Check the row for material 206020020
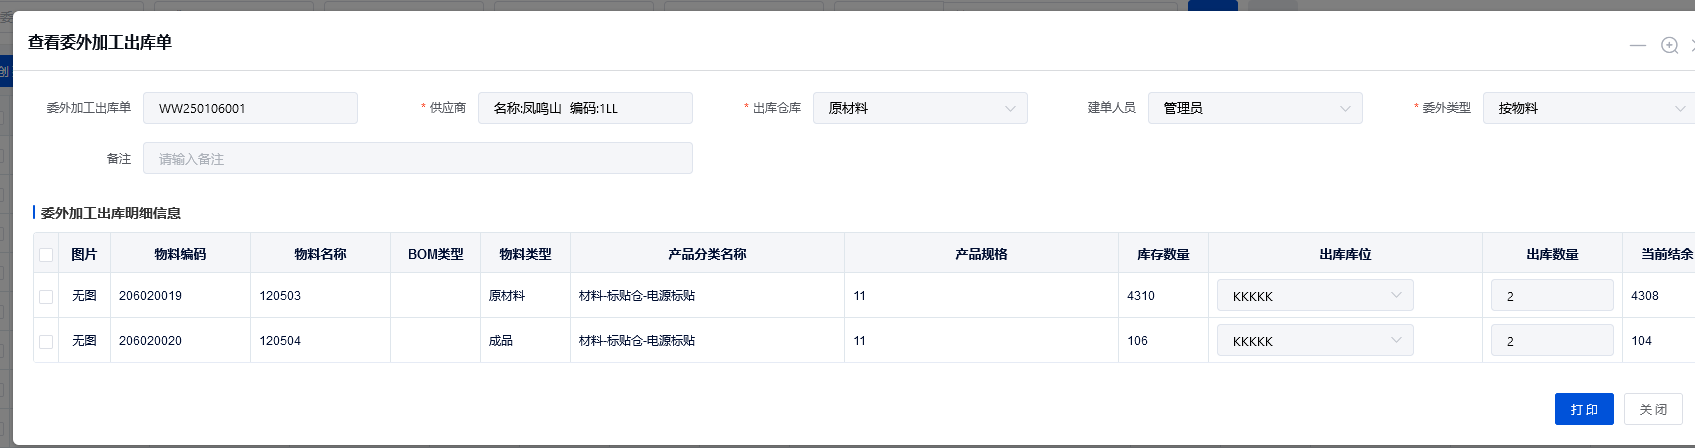Viewport: 1695px width, 448px height. pyautogui.click(x=46, y=341)
